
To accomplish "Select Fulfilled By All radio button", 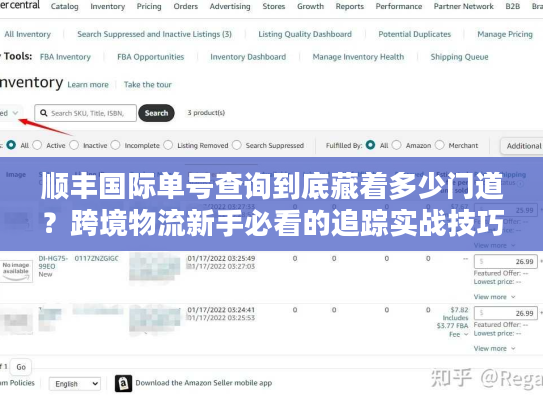I will tap(370, 145).
